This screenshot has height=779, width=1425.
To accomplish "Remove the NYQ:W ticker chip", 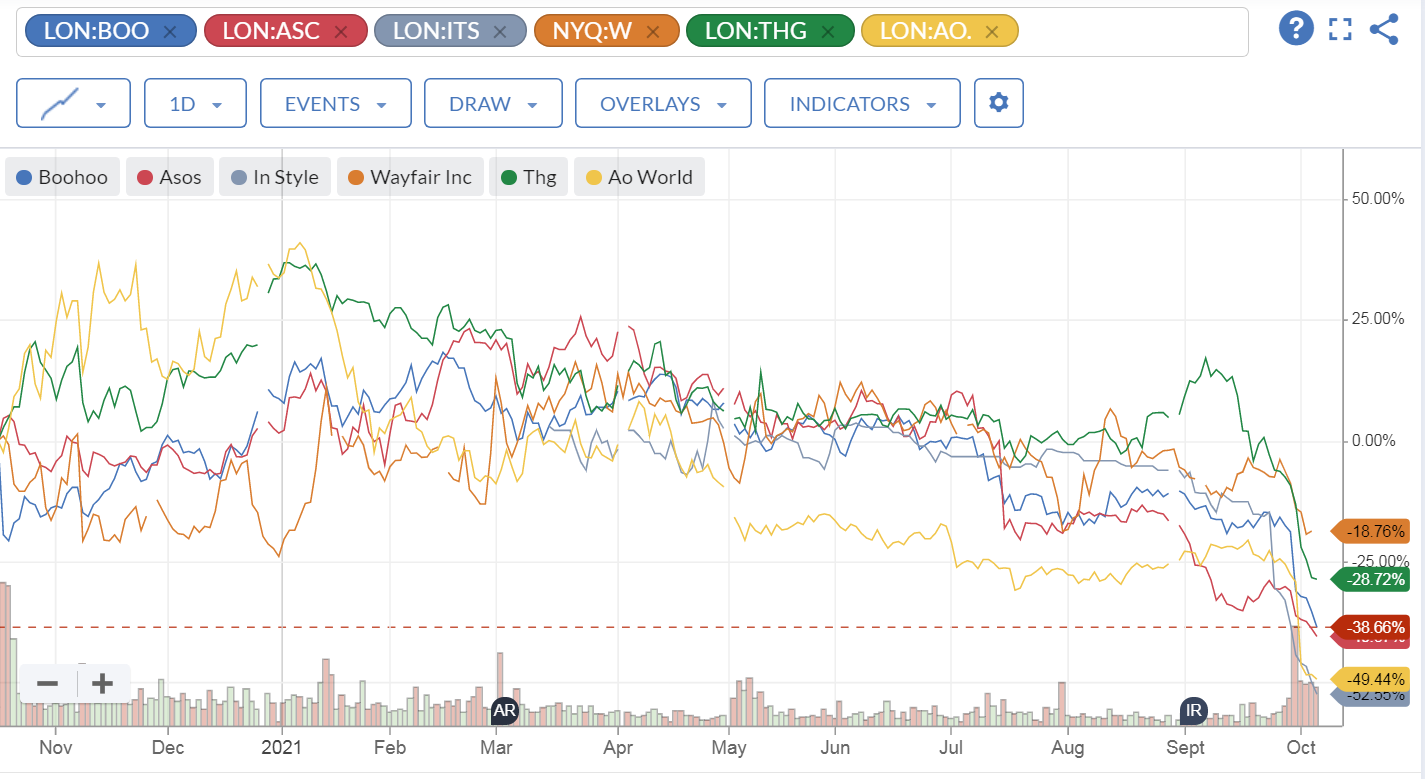I will [x=653, y=31].
